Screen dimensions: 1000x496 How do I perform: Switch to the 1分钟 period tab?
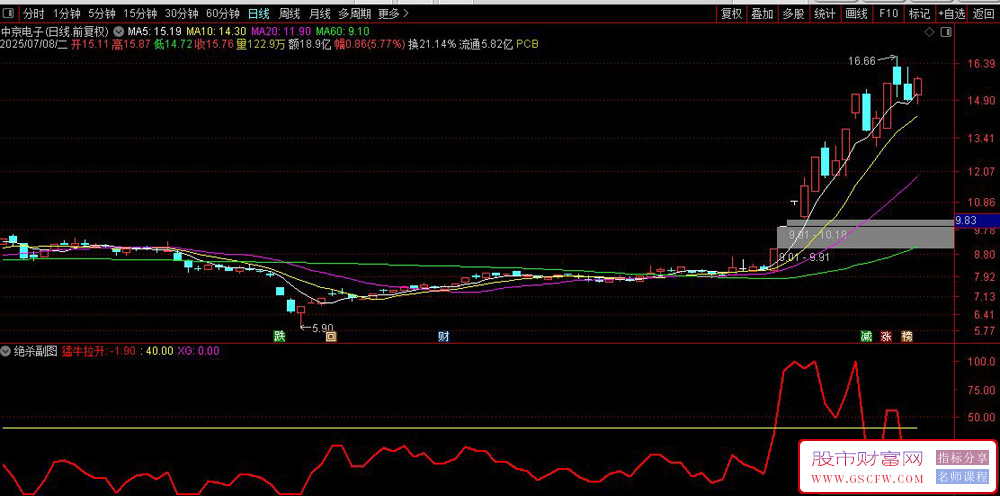[66, 13]
